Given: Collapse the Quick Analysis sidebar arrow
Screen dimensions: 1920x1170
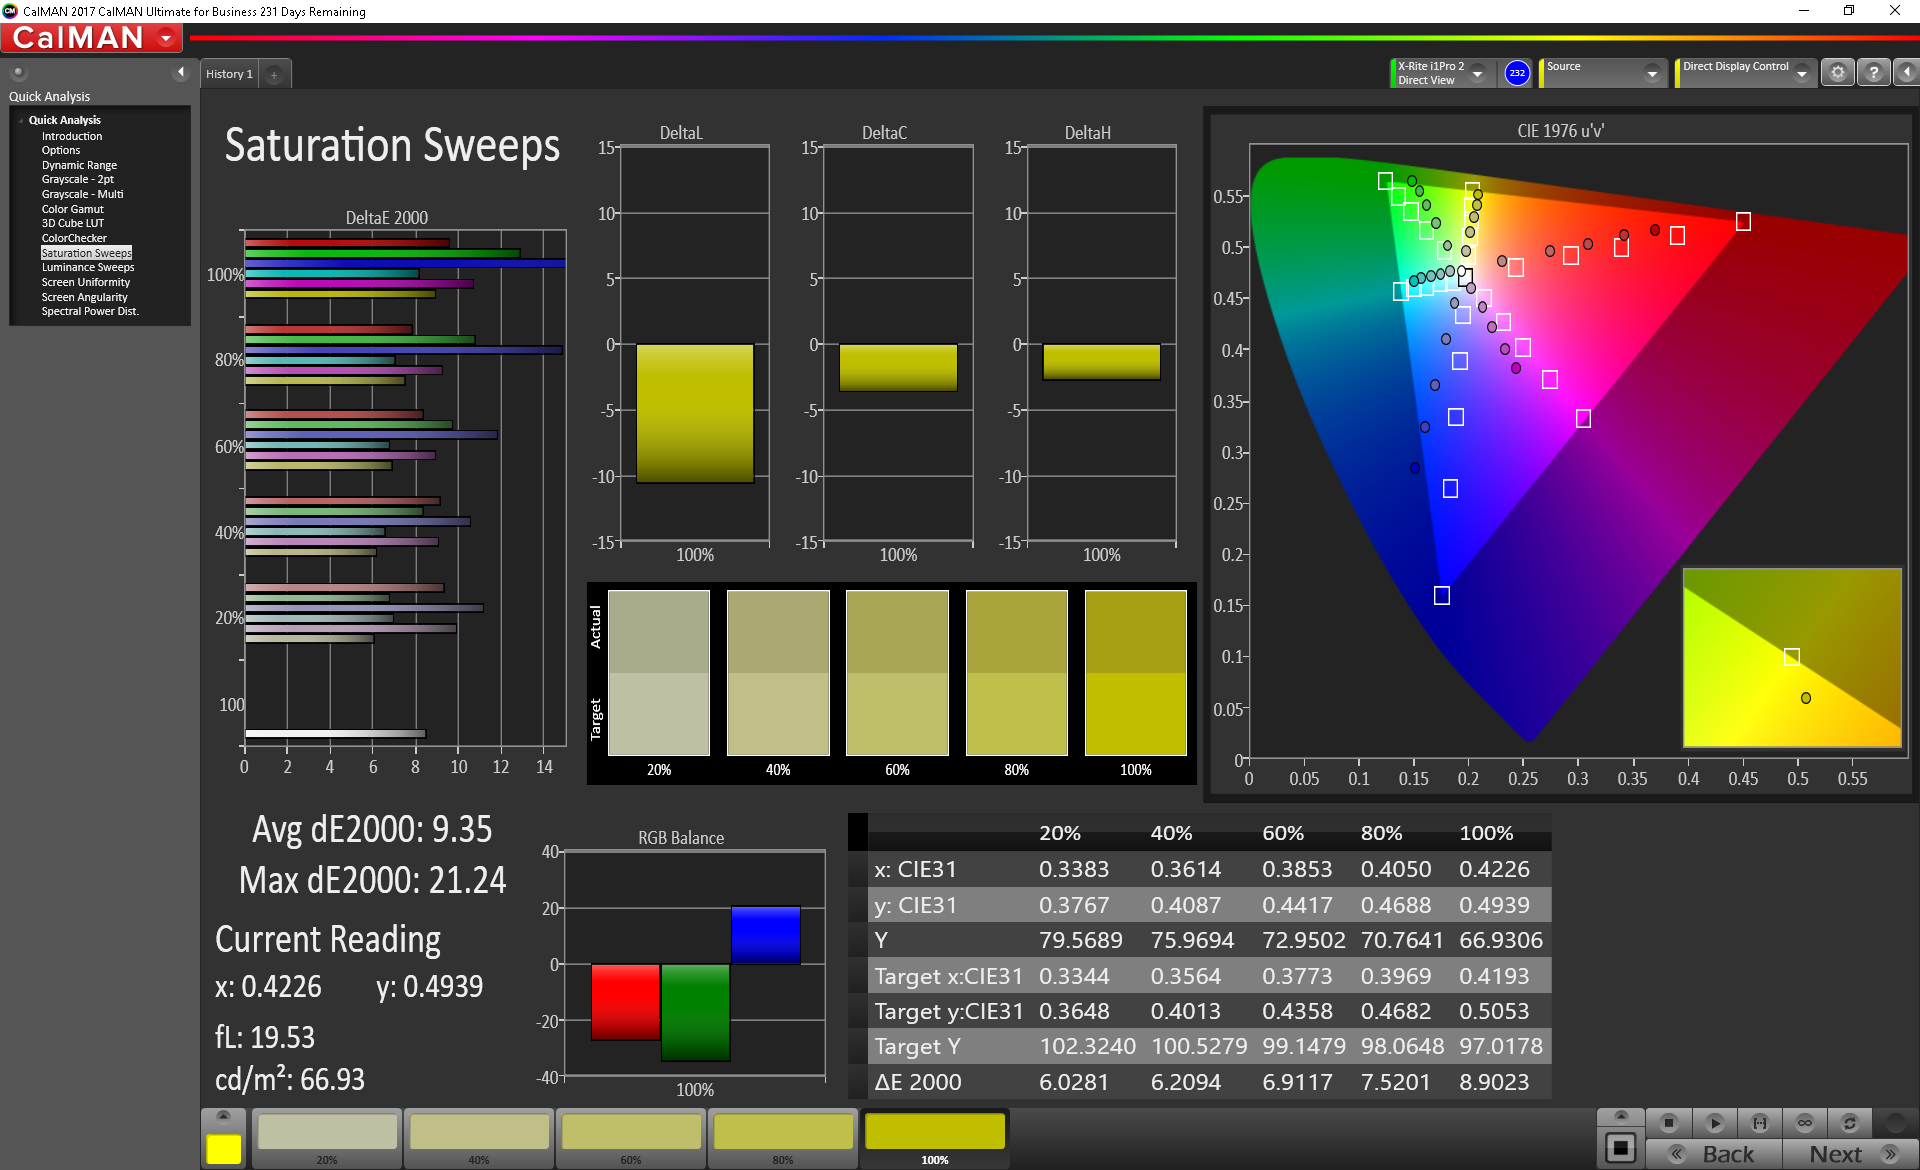Looking at the screenshot, I should 181,72.
